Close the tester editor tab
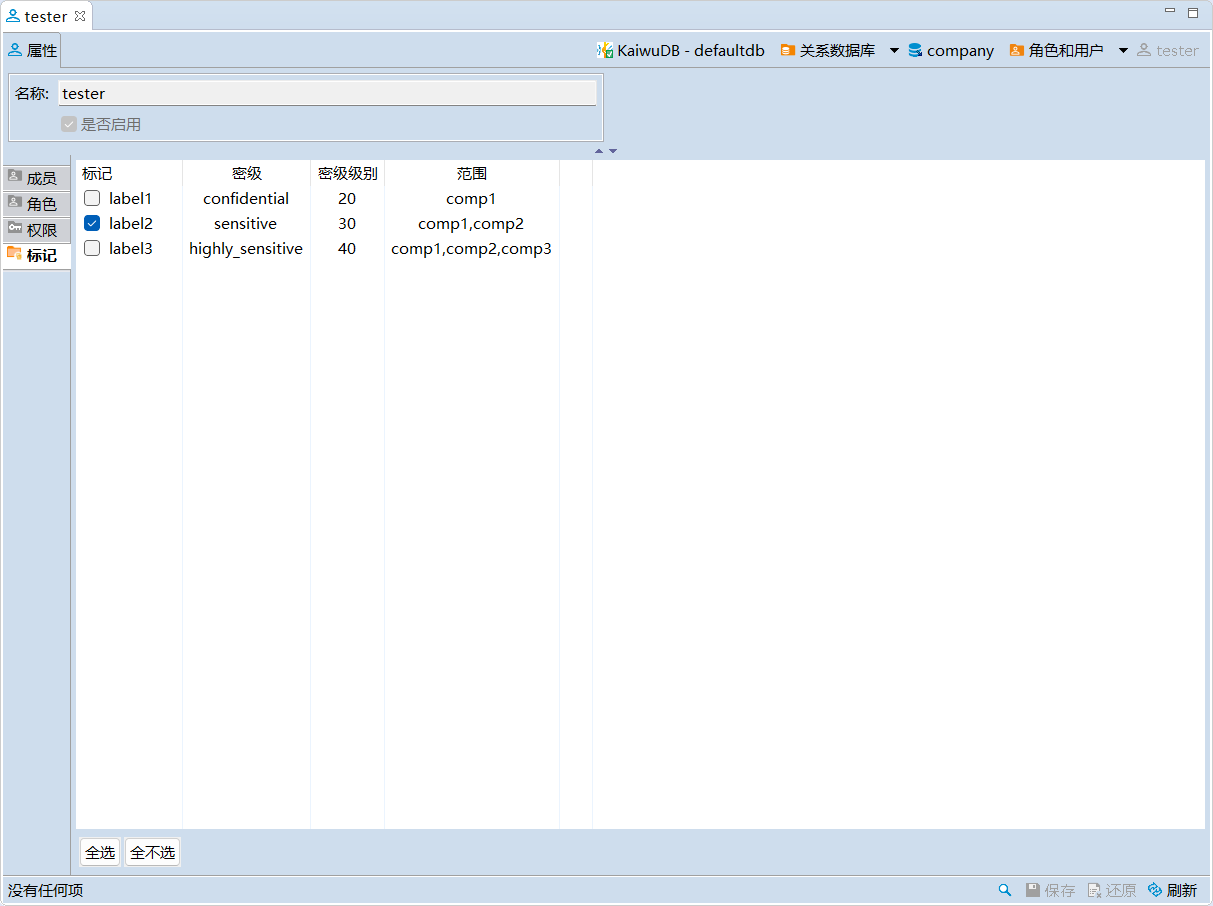The image size is (1213, 906). pos(80,16)
